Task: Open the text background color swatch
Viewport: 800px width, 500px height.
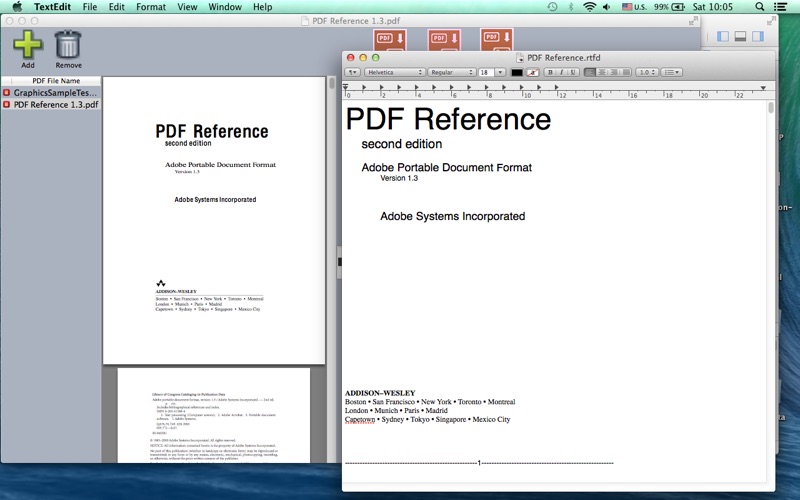Action: 533,72
